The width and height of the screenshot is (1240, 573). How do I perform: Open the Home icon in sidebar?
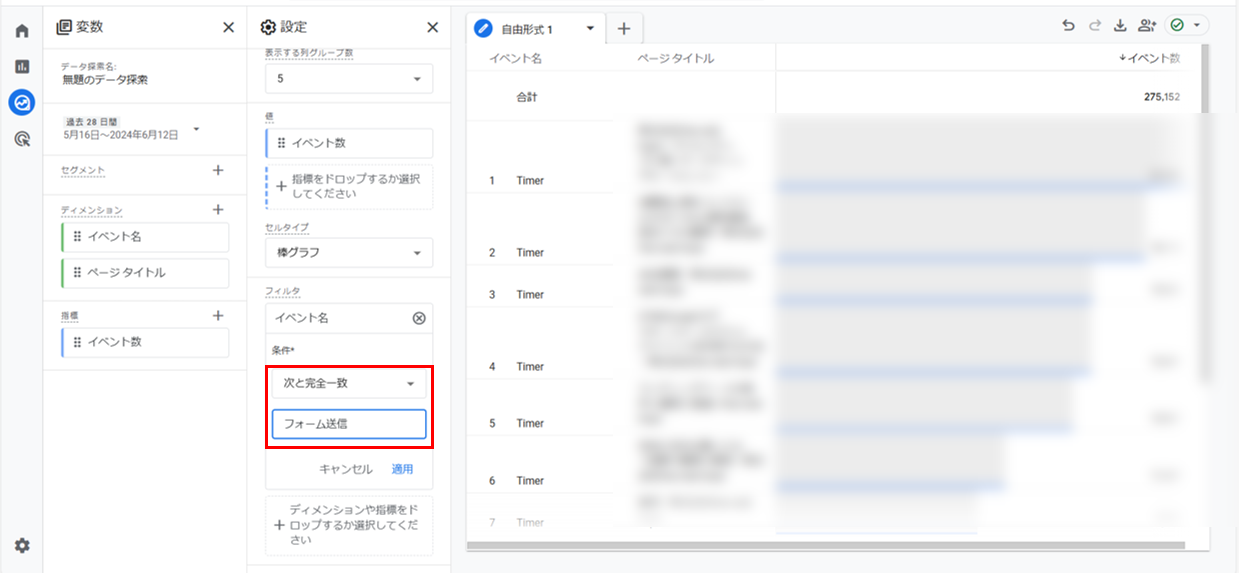(x=22, y=31)
